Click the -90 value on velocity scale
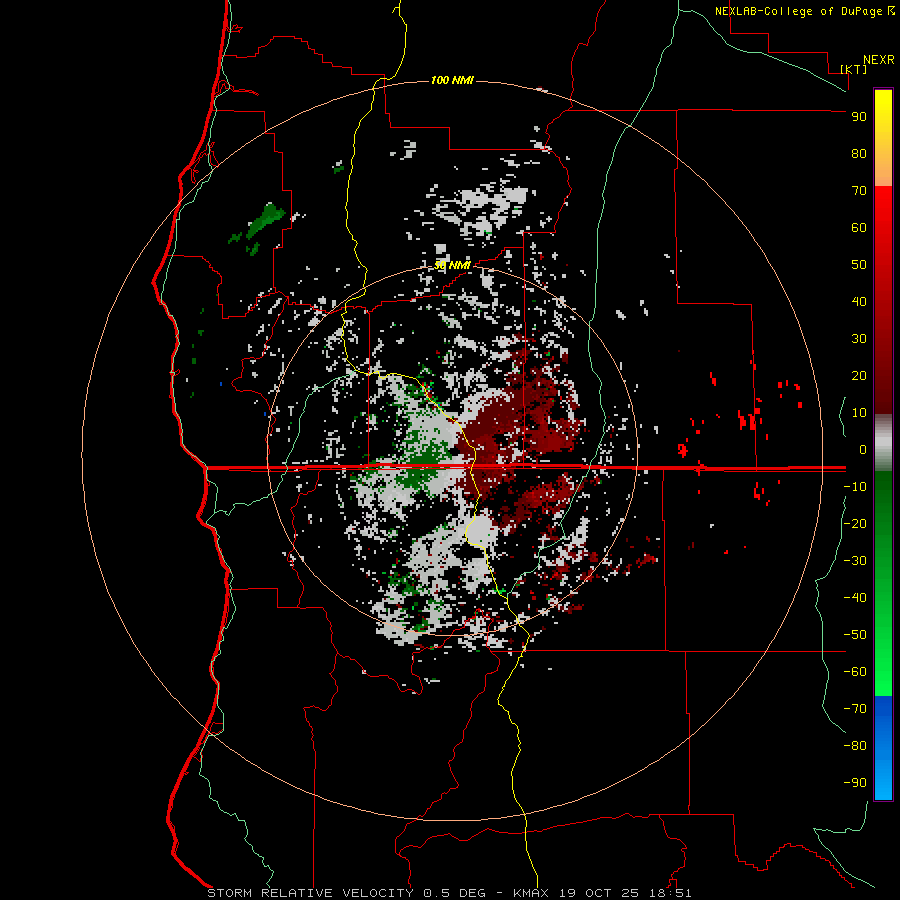This screenshot has height=900, width=900. pyautogui.click(x=855, y=783)
